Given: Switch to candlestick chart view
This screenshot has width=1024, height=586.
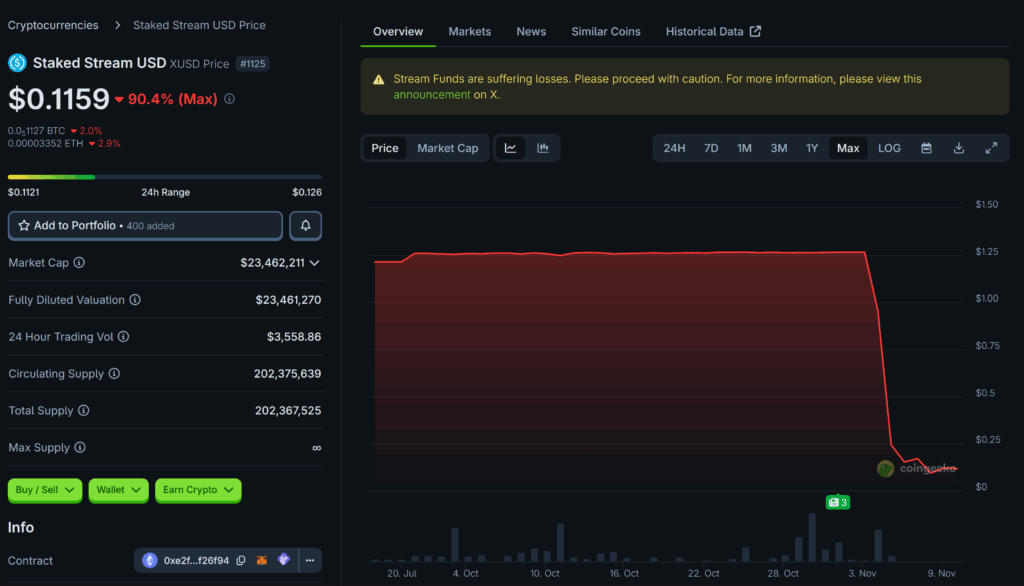Looking at the screenshot, I should coord(543,148).
